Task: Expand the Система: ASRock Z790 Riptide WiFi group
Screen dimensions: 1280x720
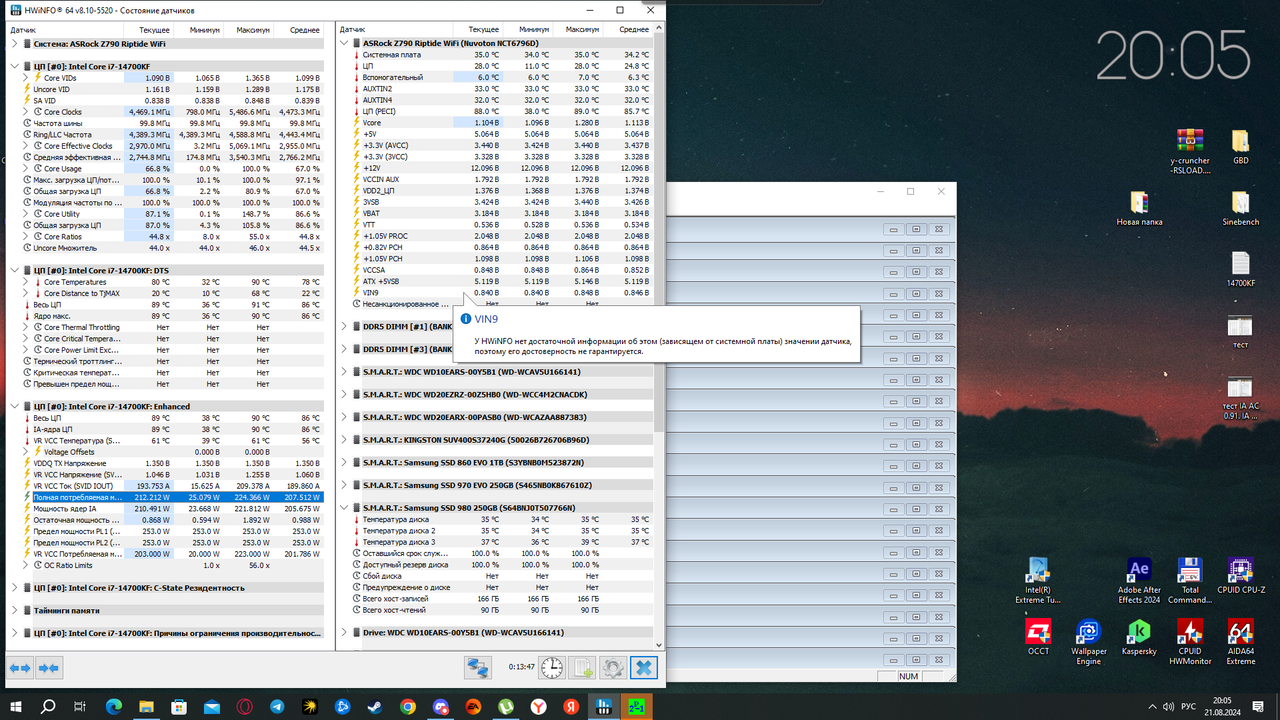Action: click(x=14, y=44)
